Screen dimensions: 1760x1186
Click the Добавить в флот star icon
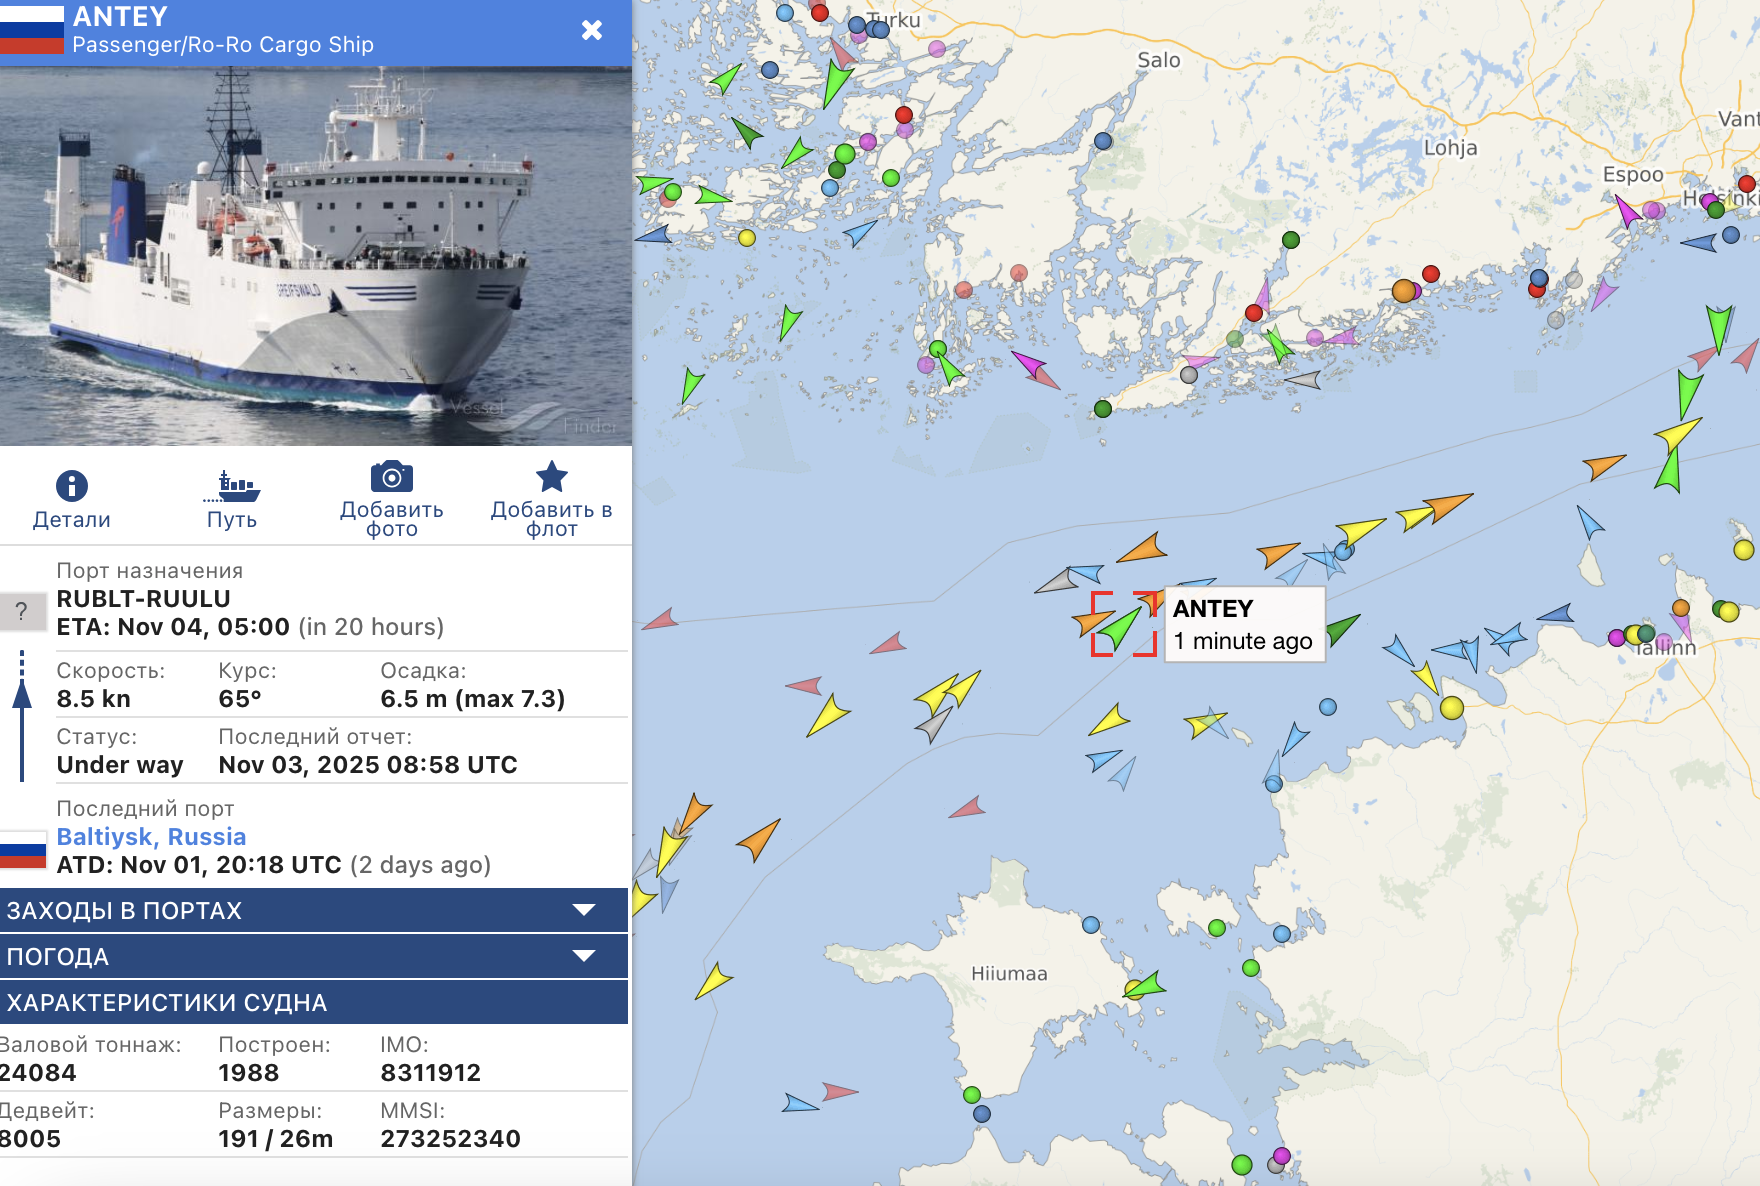[551, 477]
